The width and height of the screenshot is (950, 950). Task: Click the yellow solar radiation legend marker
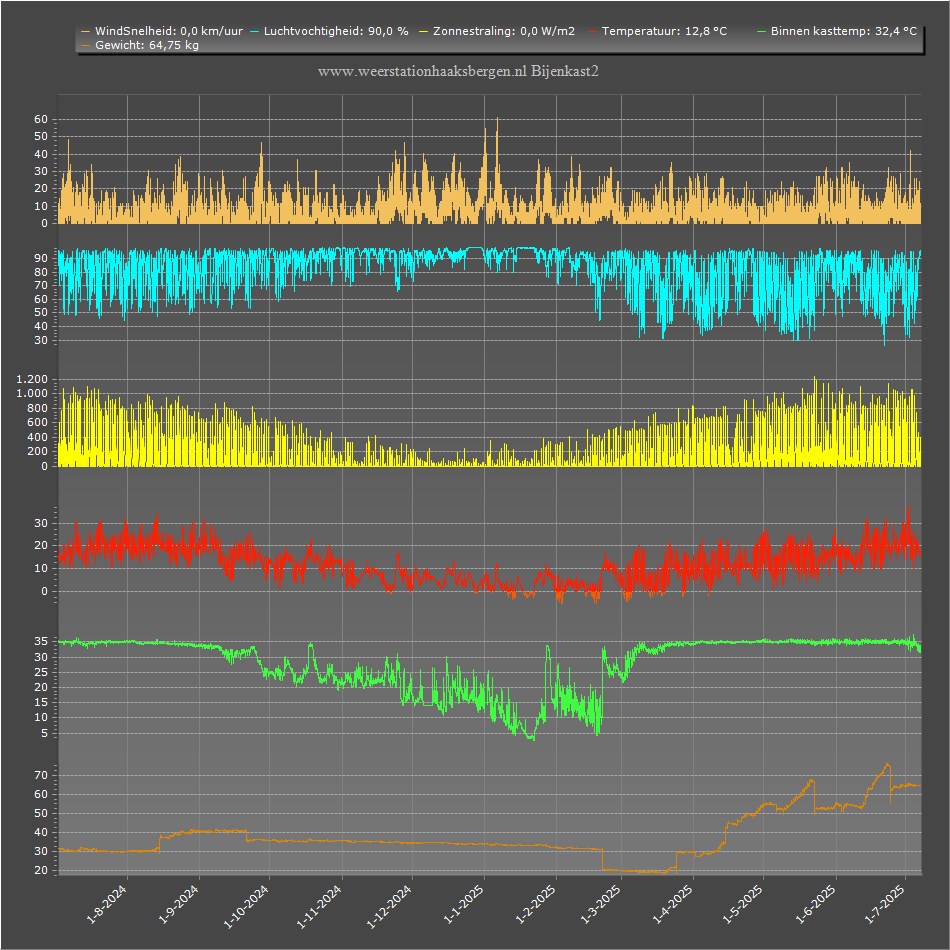(x=424, y=32)
